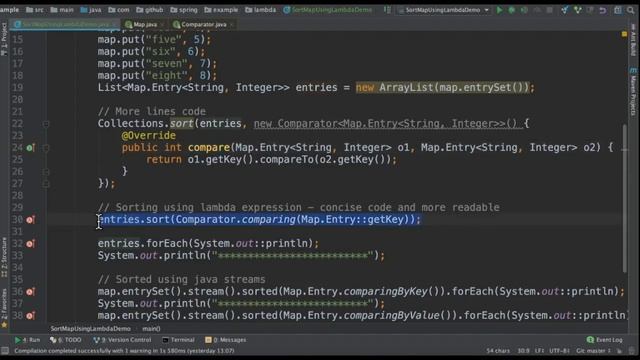Open the Messages tool window tab

coord(225,340)
